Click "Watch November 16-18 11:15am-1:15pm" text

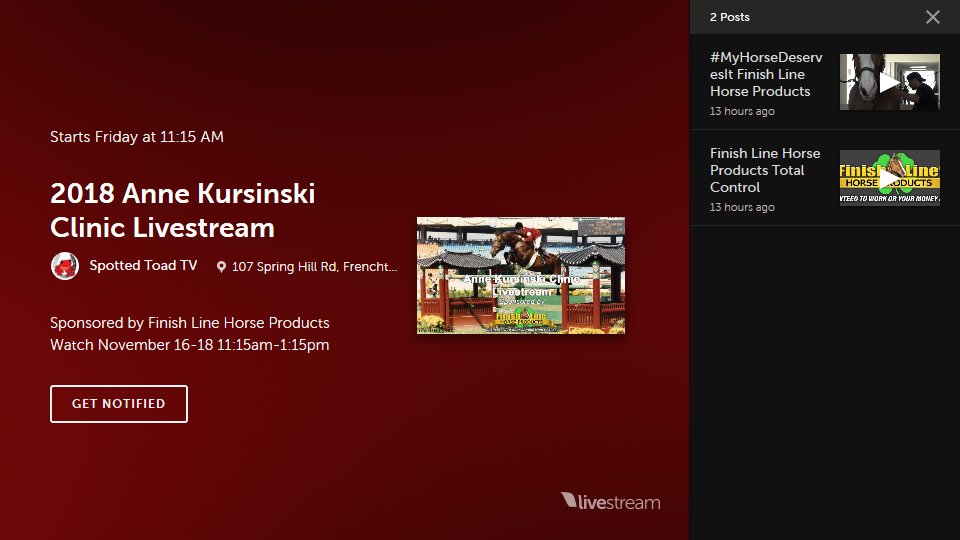coord(190,345)
